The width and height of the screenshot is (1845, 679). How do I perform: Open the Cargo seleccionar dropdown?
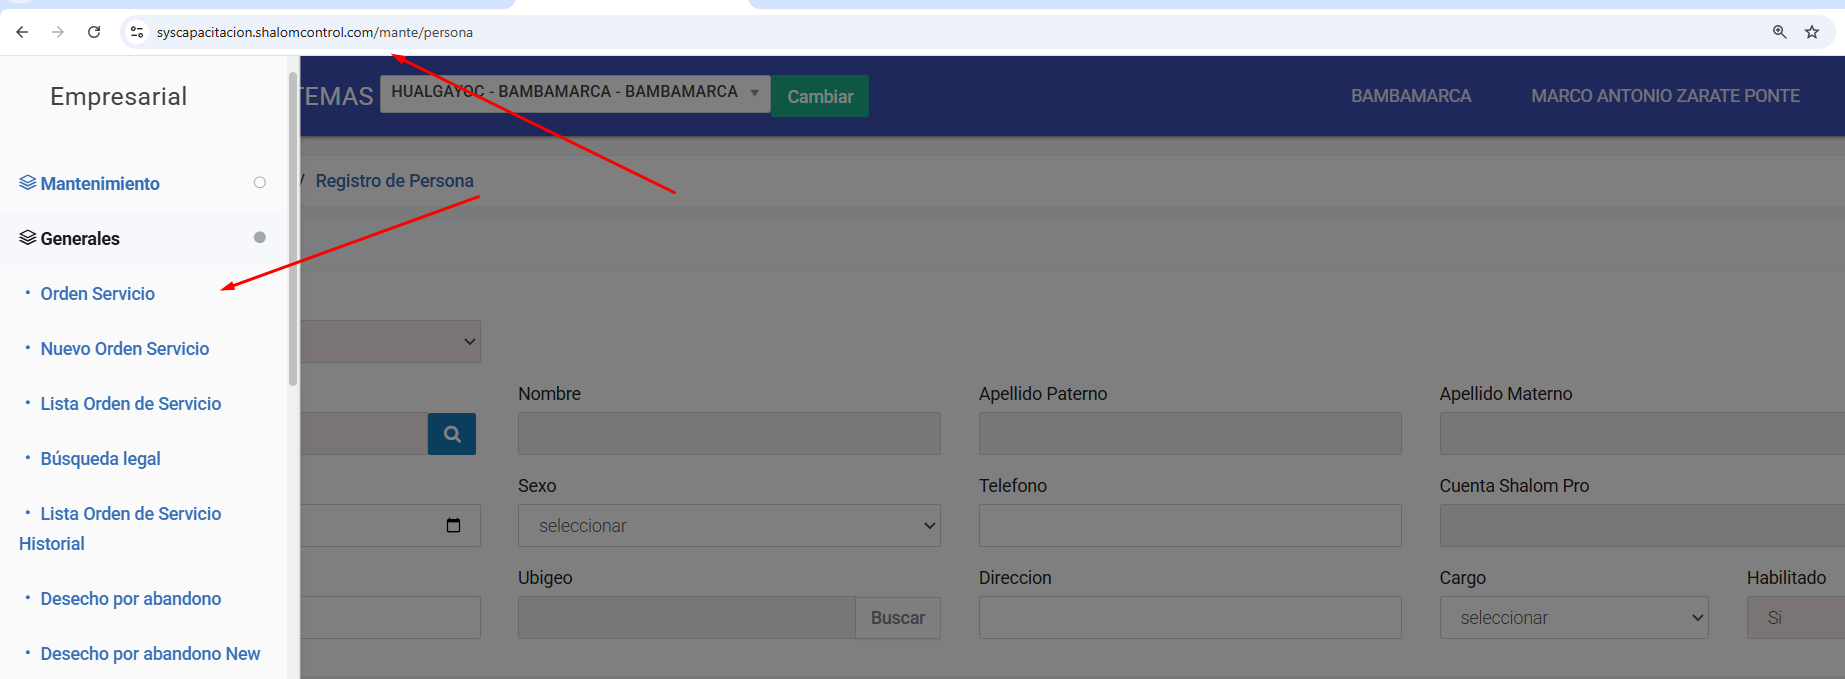click(1573, 618)
